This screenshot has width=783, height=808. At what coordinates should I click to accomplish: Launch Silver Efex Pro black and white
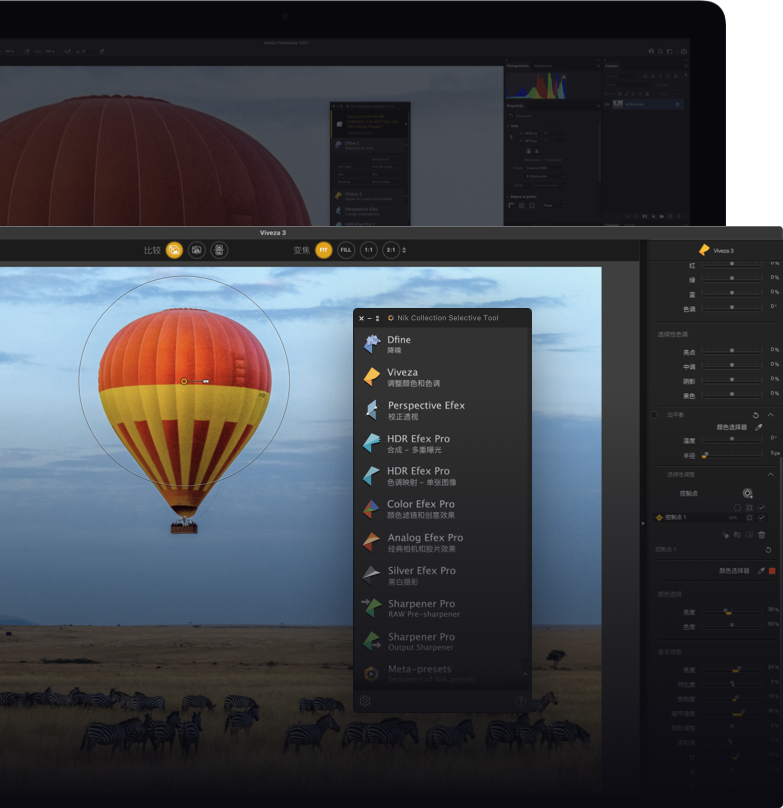coord(442,576)
